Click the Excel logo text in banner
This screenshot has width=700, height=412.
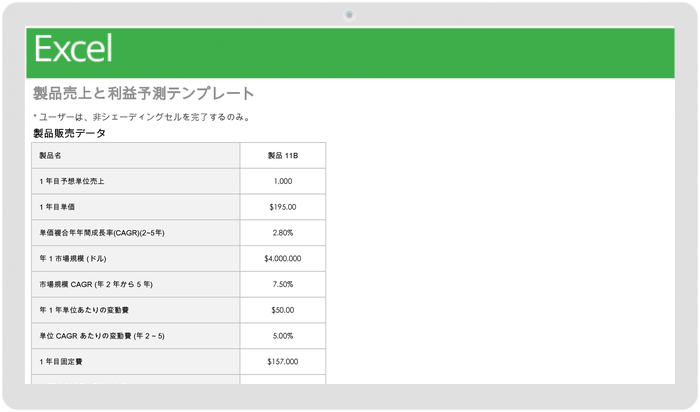73,48
